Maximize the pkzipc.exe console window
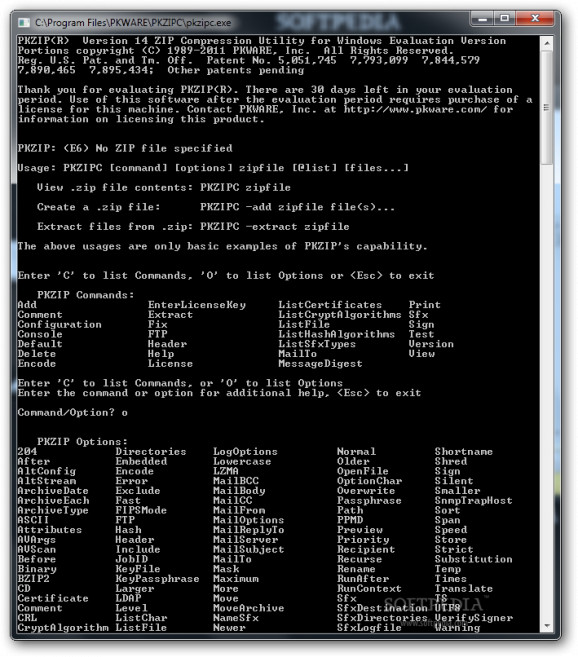The height and width of the screenshot is (657, 578). [505, 19]
